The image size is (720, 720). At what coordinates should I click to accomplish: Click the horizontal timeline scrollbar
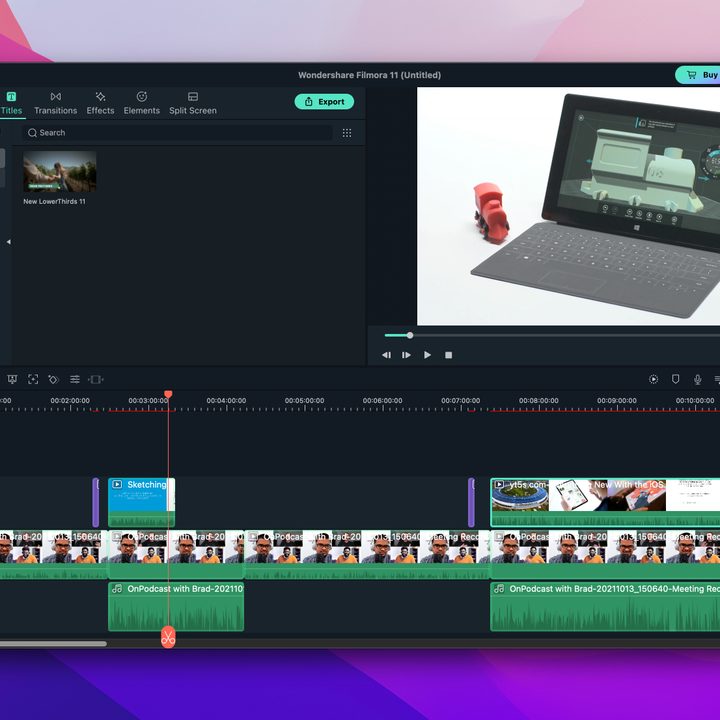[x=53, y=644]
